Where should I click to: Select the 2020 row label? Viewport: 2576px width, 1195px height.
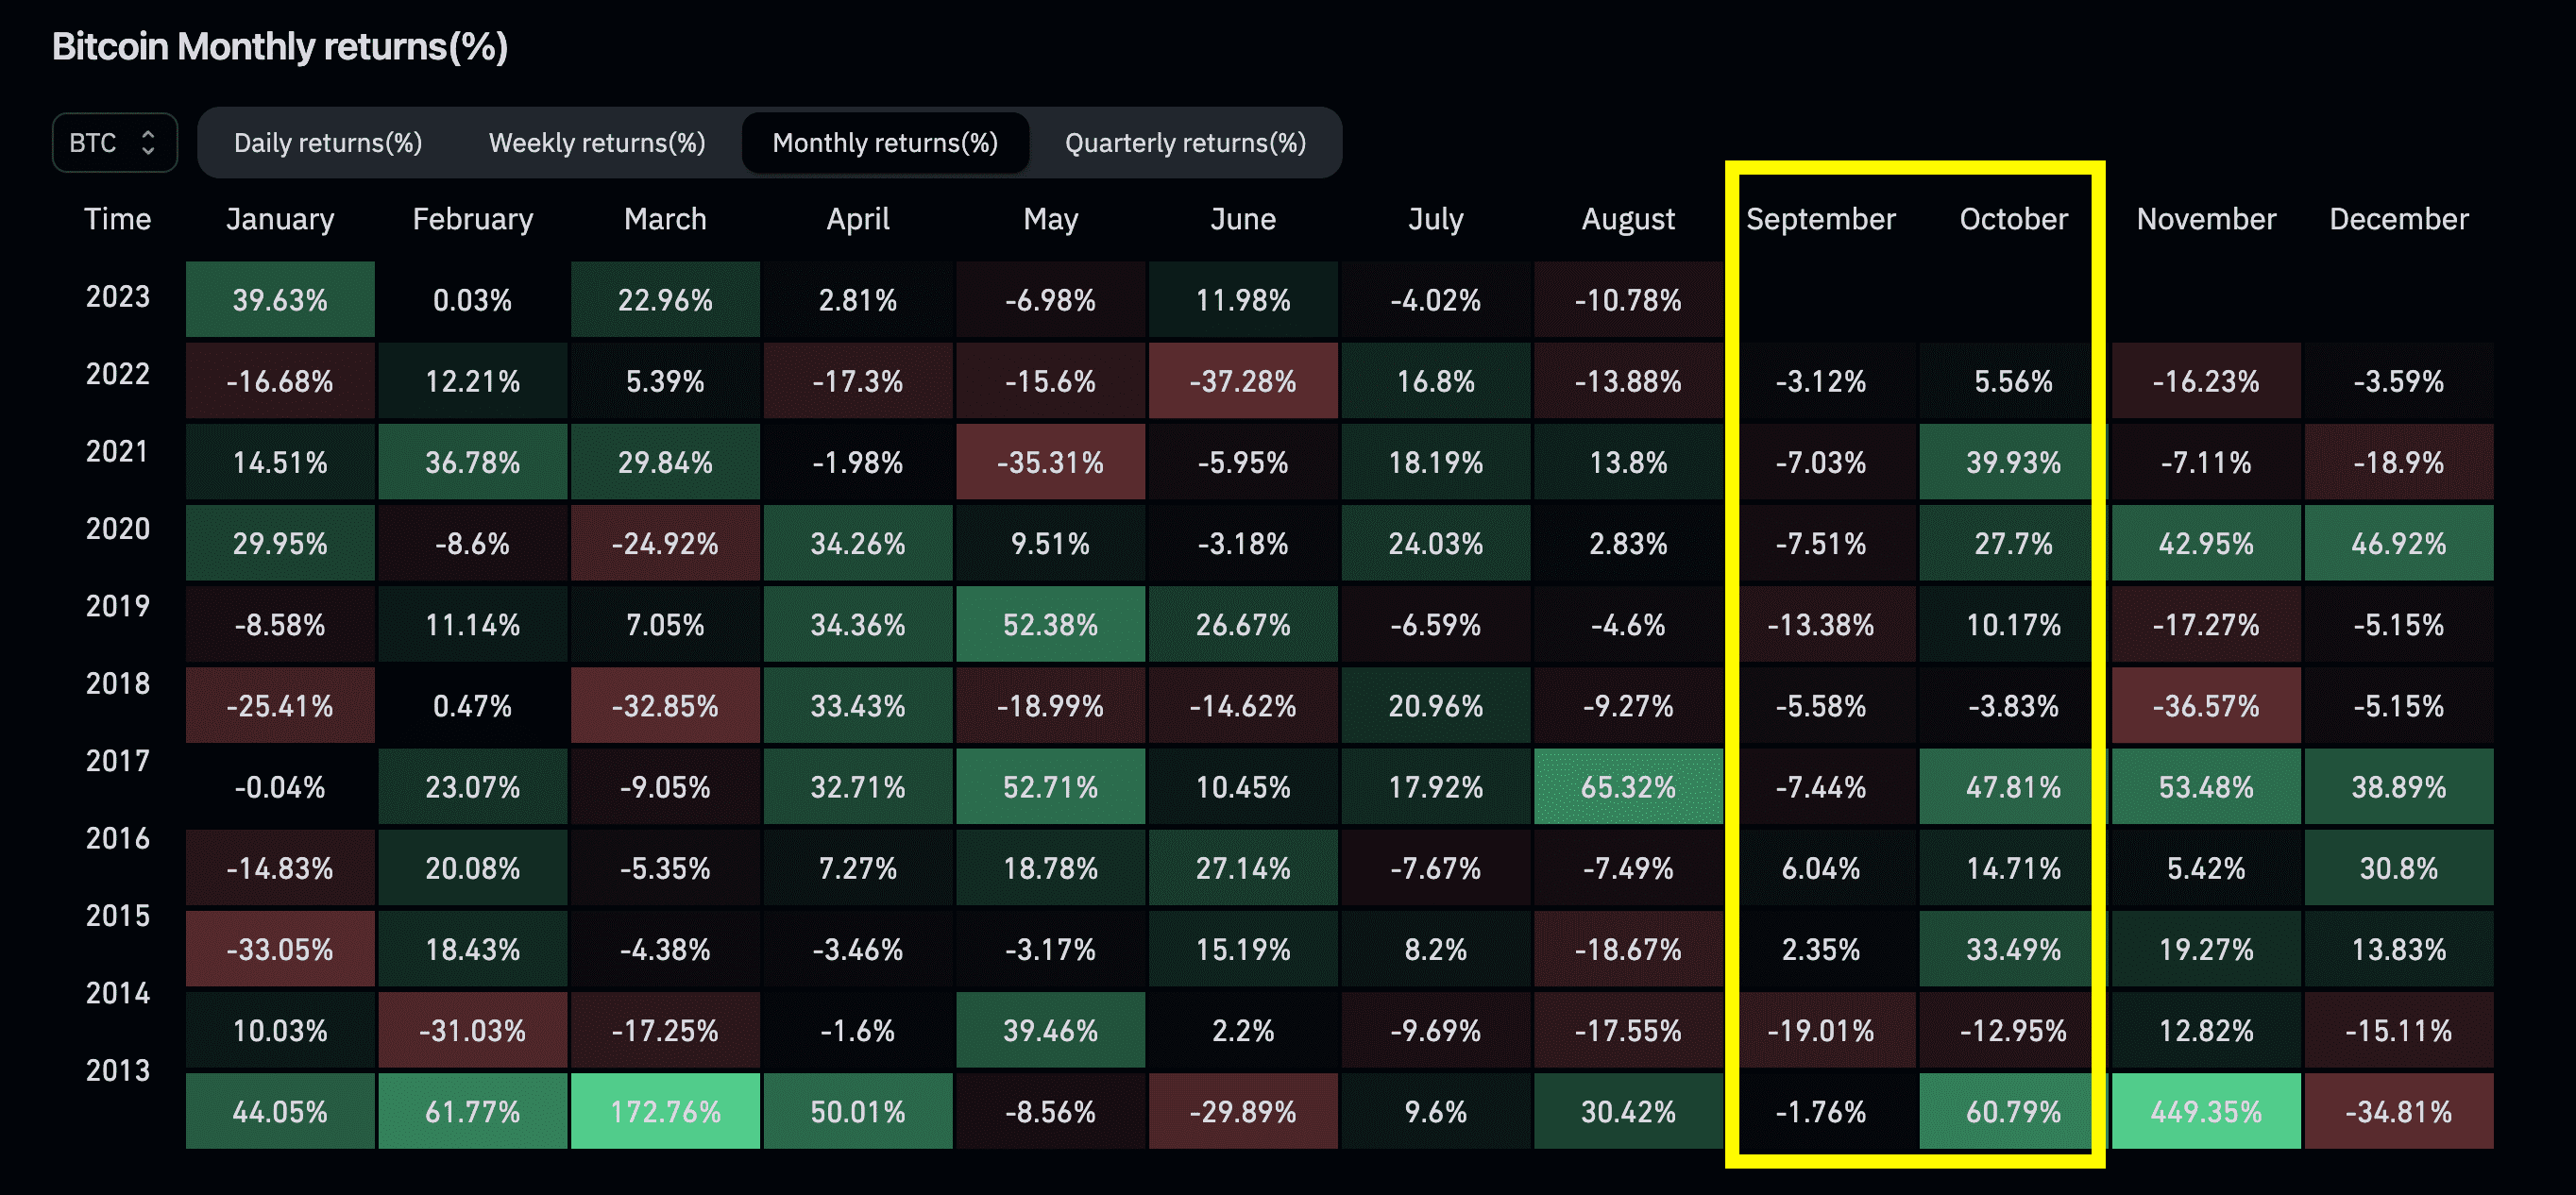click(x=118, y=529)
